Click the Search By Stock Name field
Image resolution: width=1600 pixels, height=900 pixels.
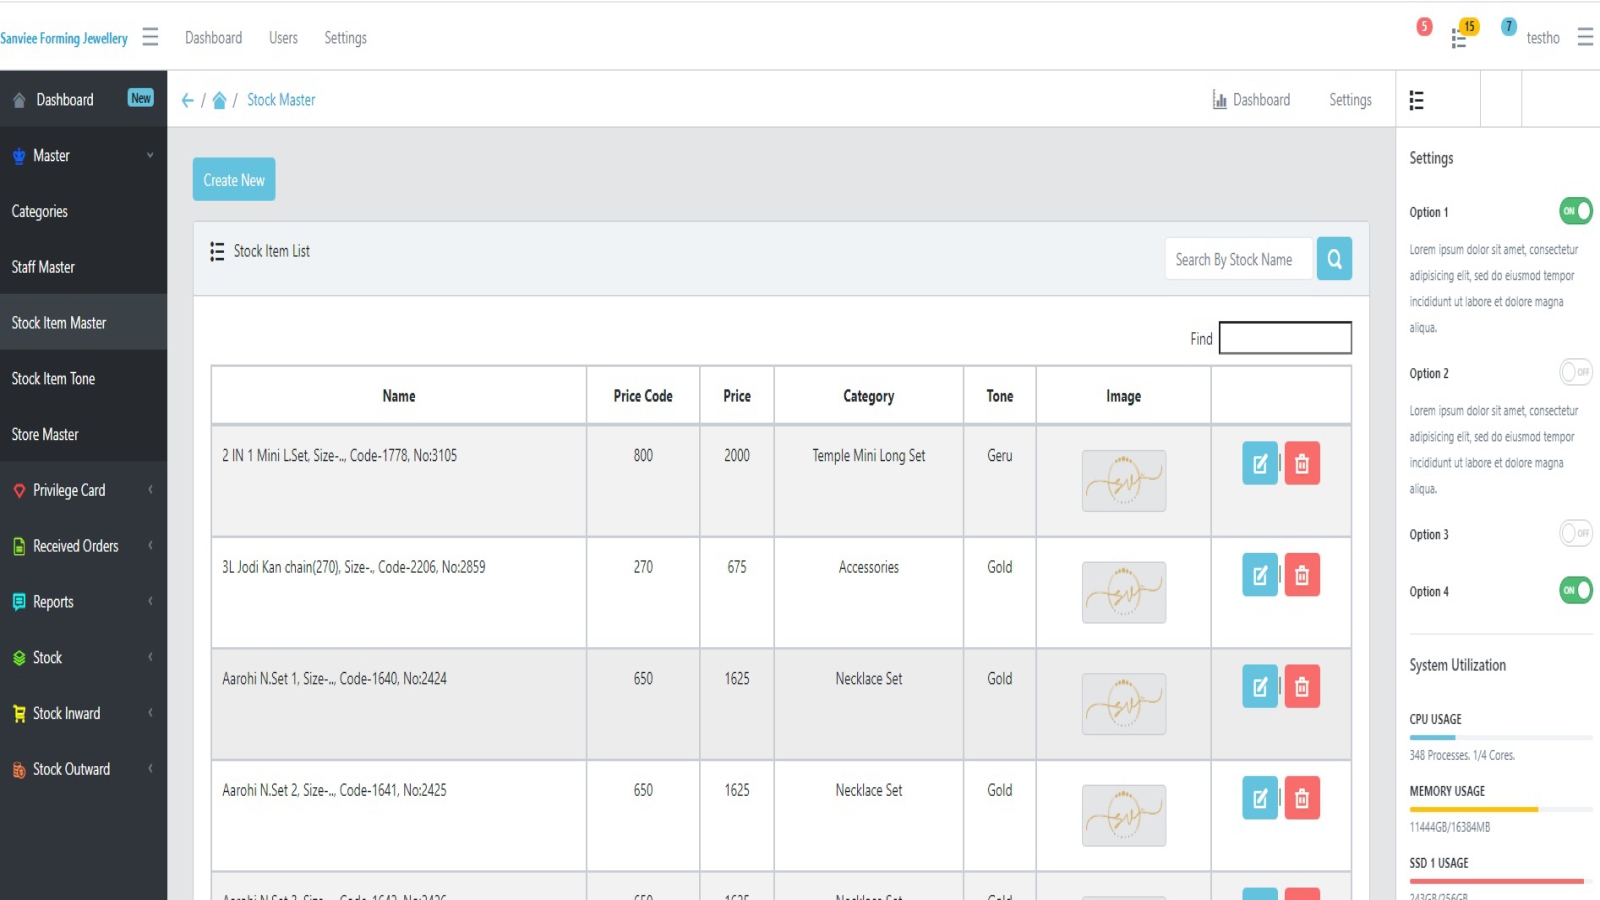coord(1238,259)
